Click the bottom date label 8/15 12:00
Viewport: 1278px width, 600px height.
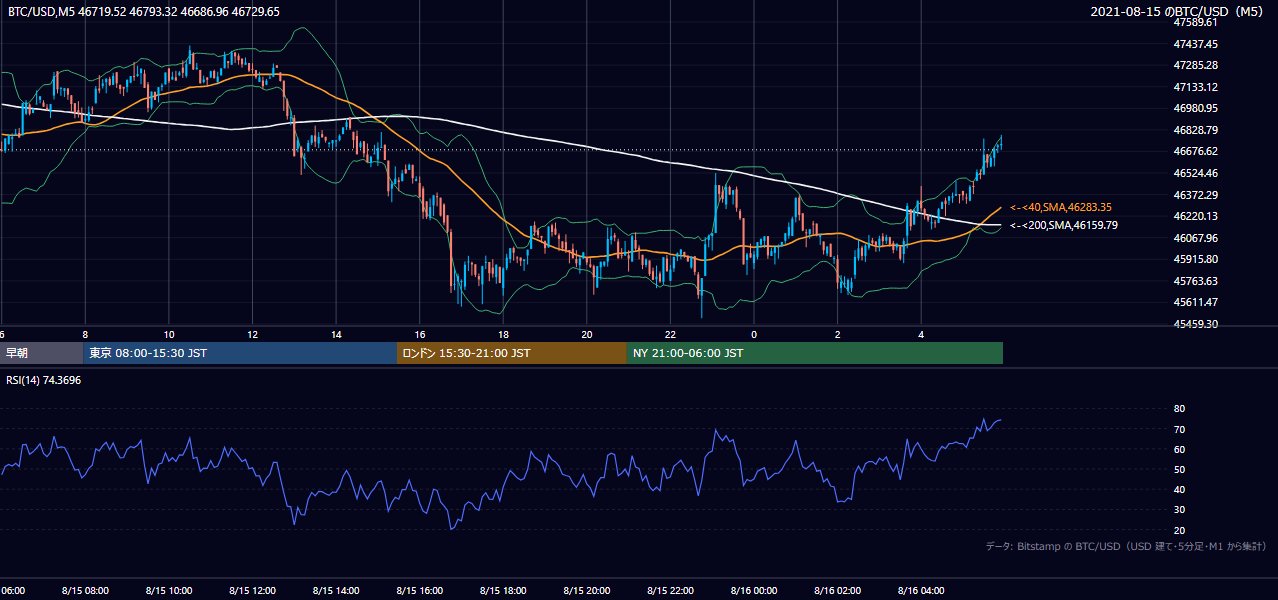pos(252,591)
